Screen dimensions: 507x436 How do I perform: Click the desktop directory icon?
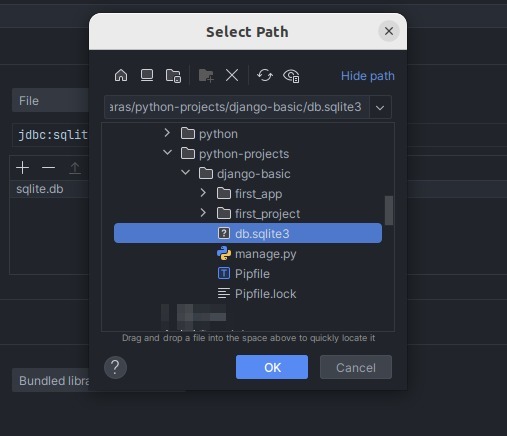[x=147, y=75]
